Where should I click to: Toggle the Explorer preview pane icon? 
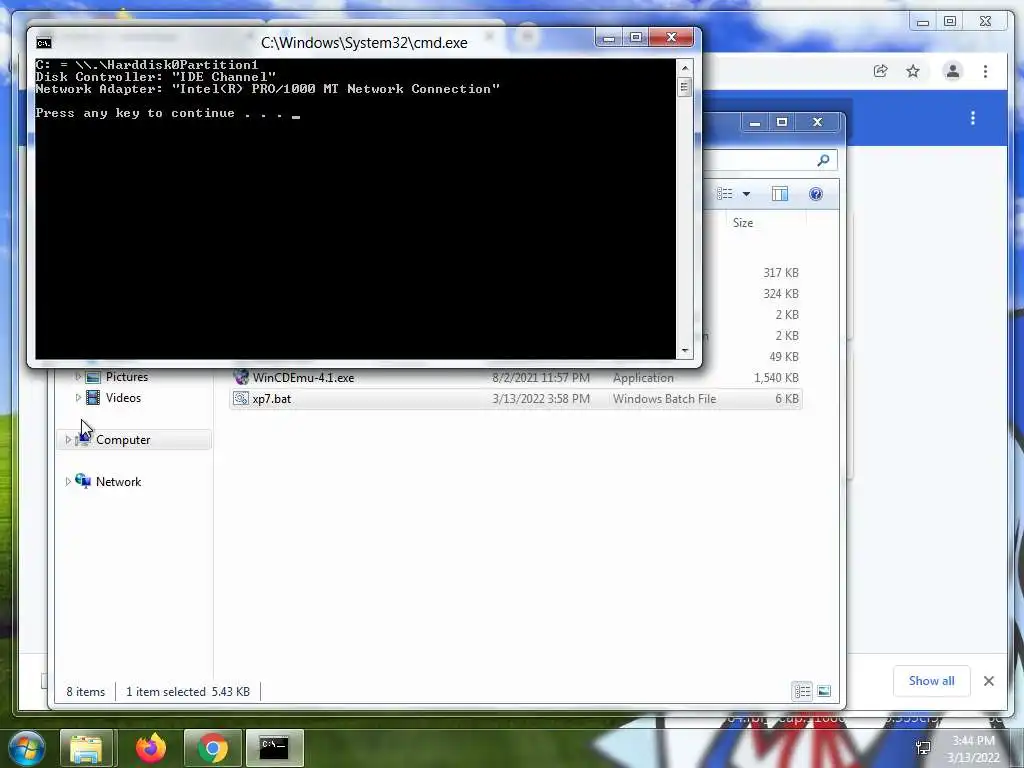coord(780,194)
